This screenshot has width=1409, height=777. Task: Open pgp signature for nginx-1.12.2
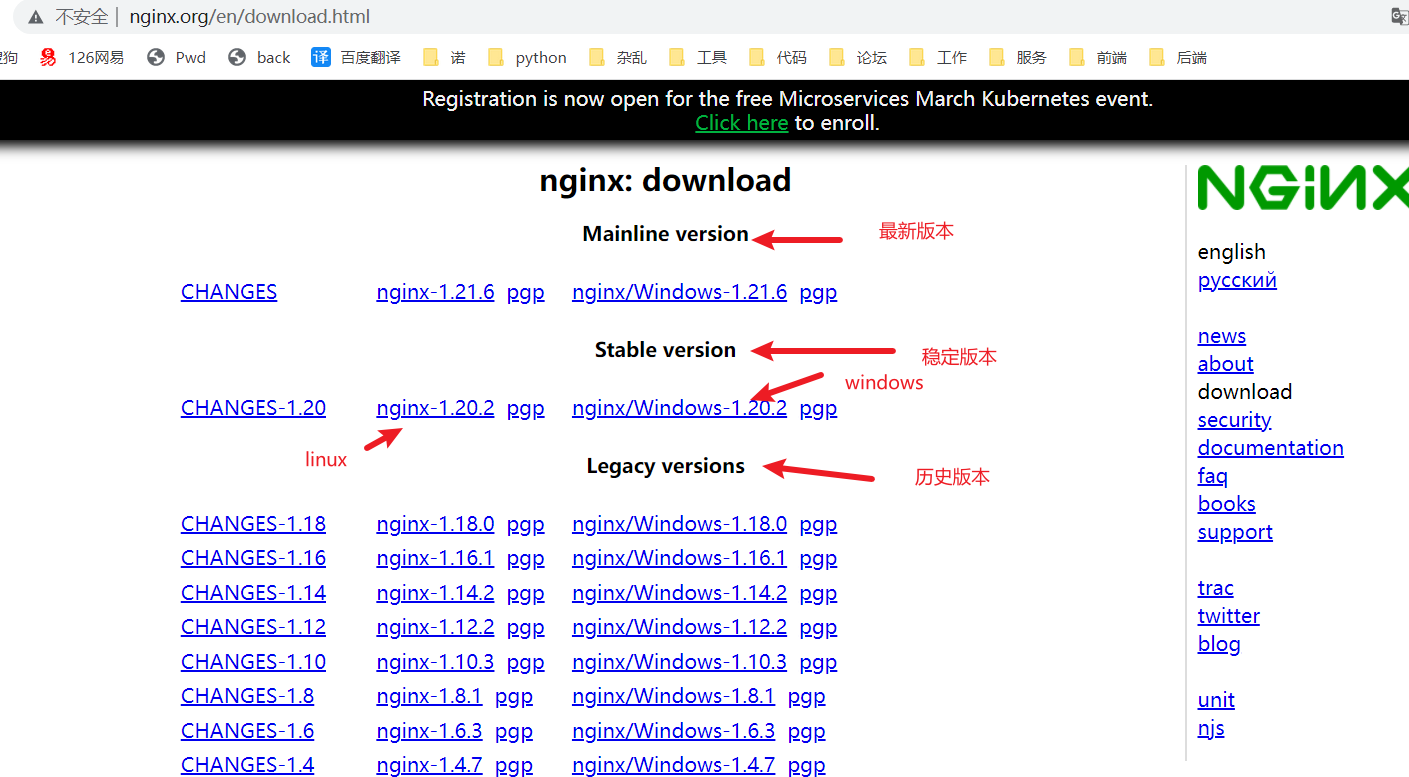click(x=526, y=628)
